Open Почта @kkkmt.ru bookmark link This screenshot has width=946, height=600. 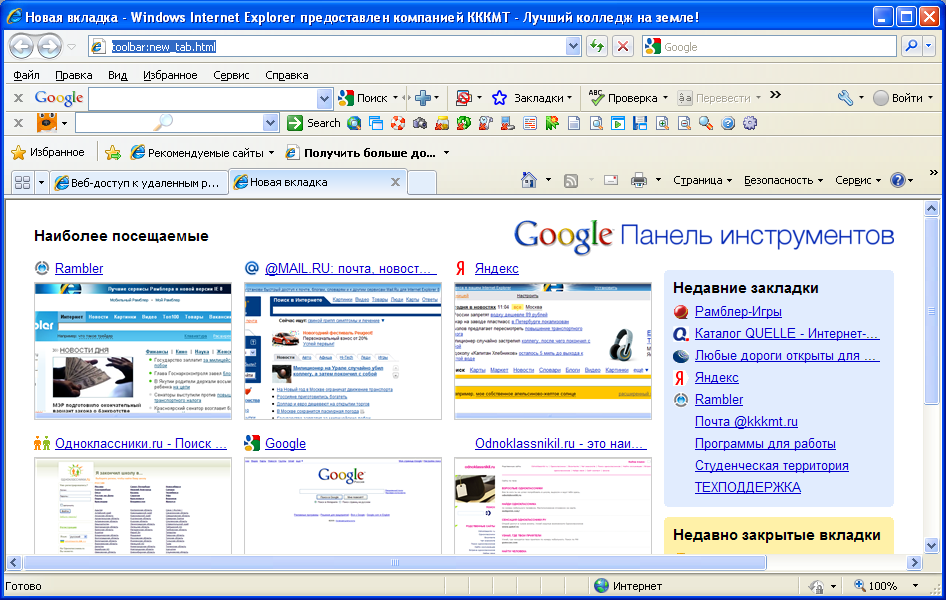point(746,422)
